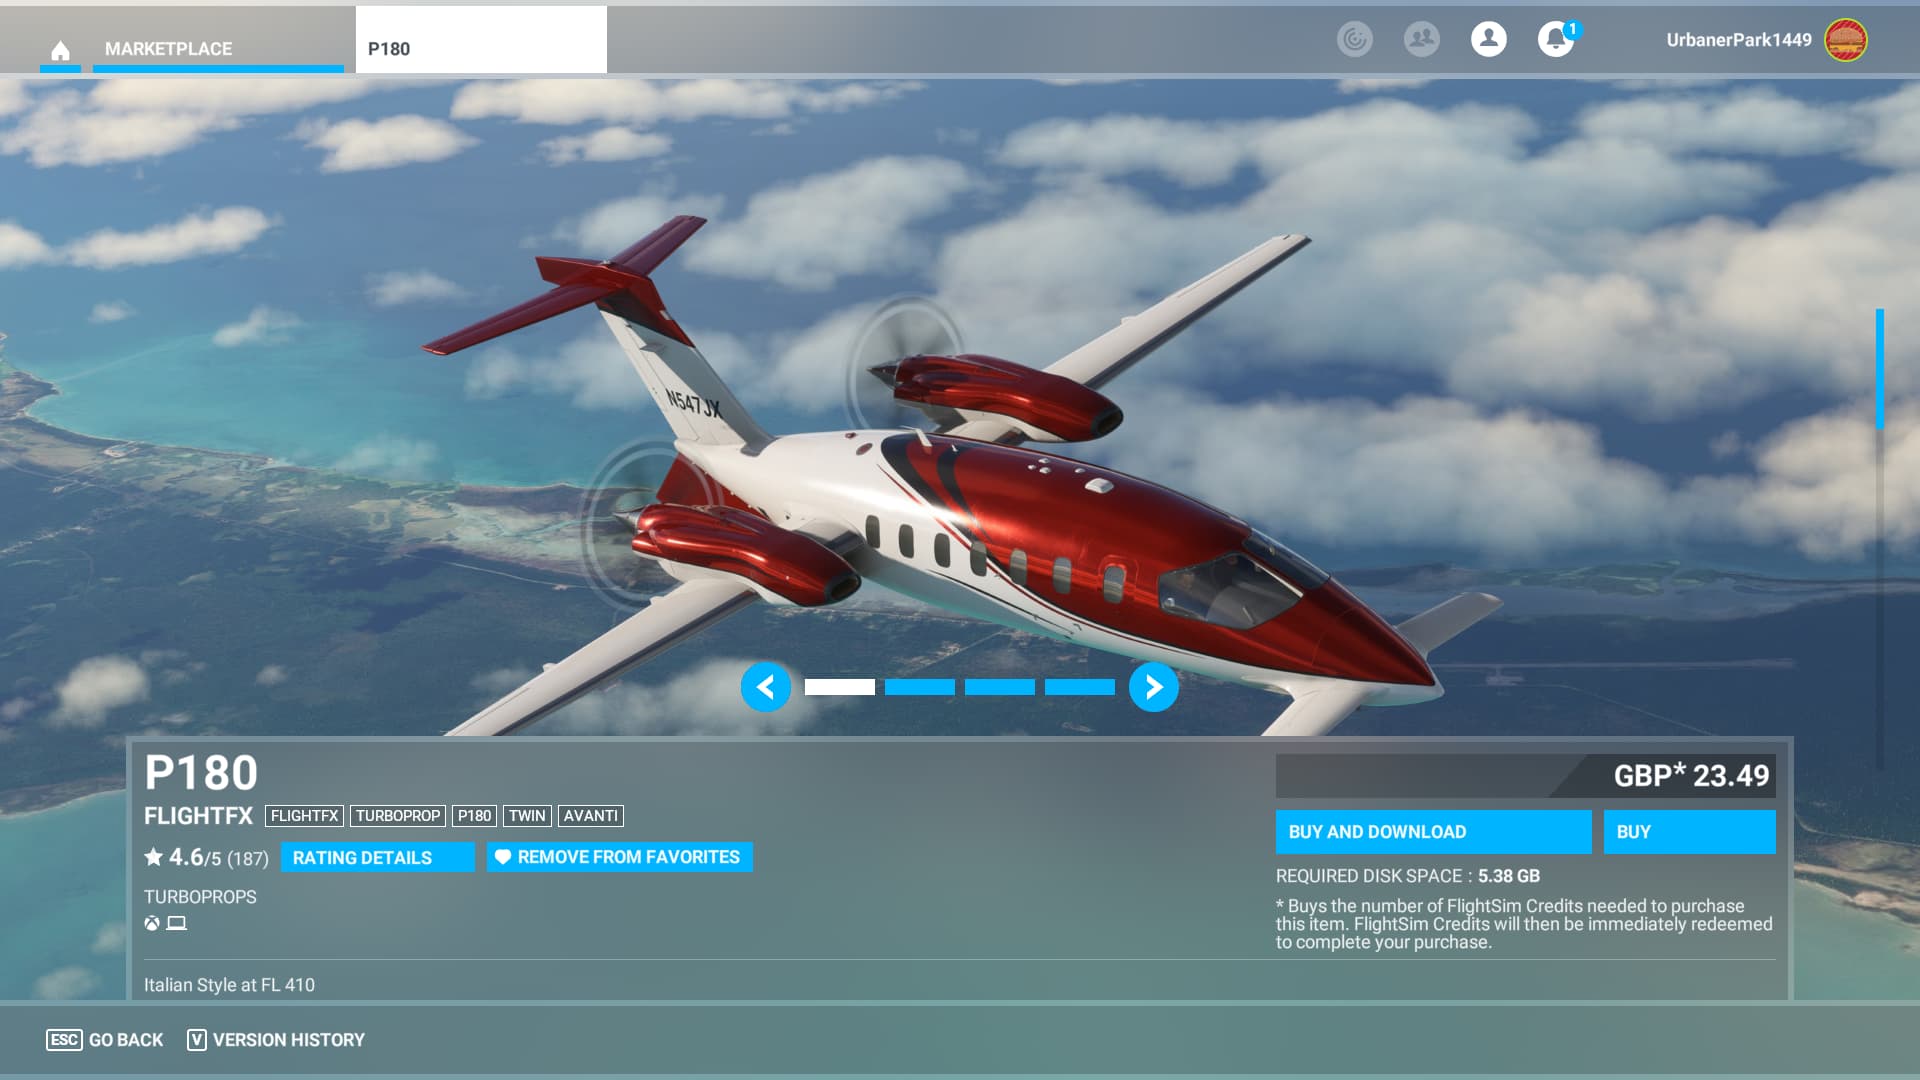Open the Marketplace tab
This screenshot has width=1920, height=1080.
(218, 48)
